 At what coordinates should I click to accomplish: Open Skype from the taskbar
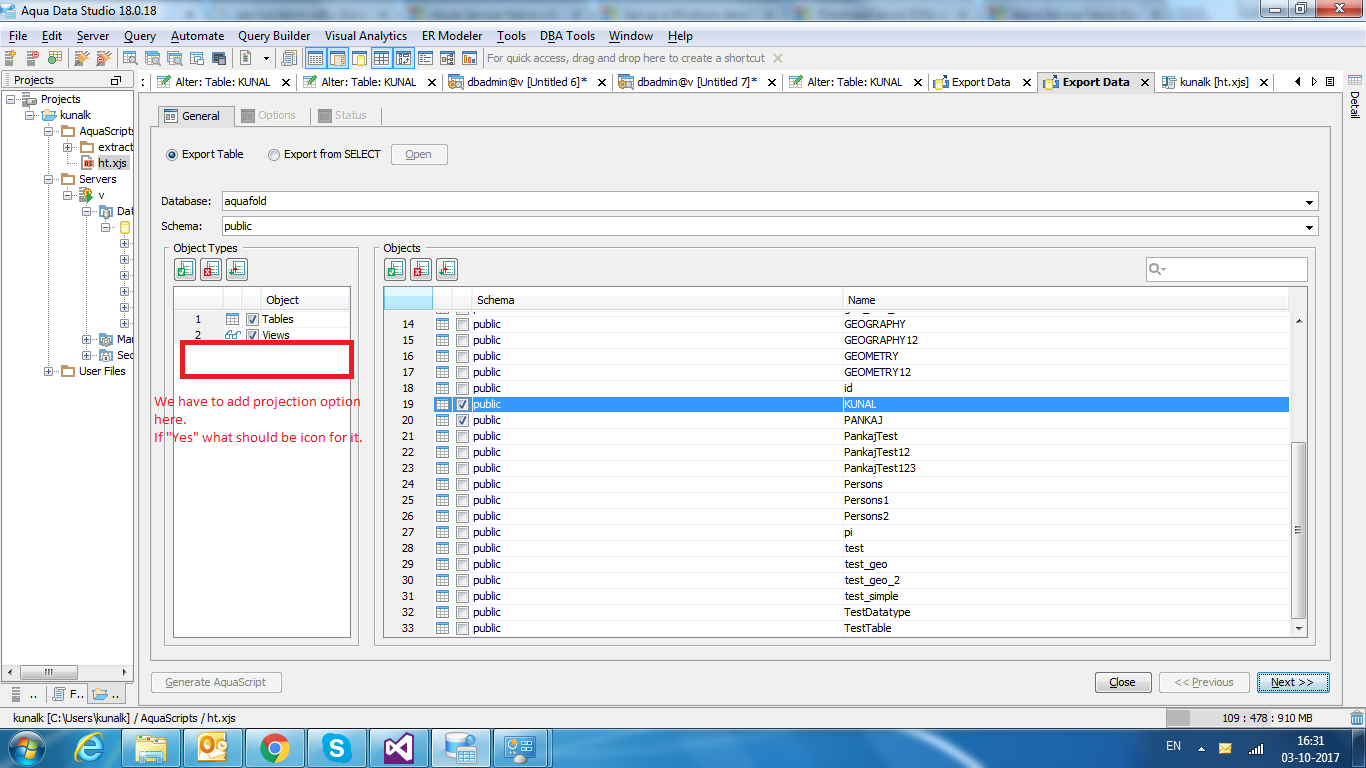pos(336,747)
